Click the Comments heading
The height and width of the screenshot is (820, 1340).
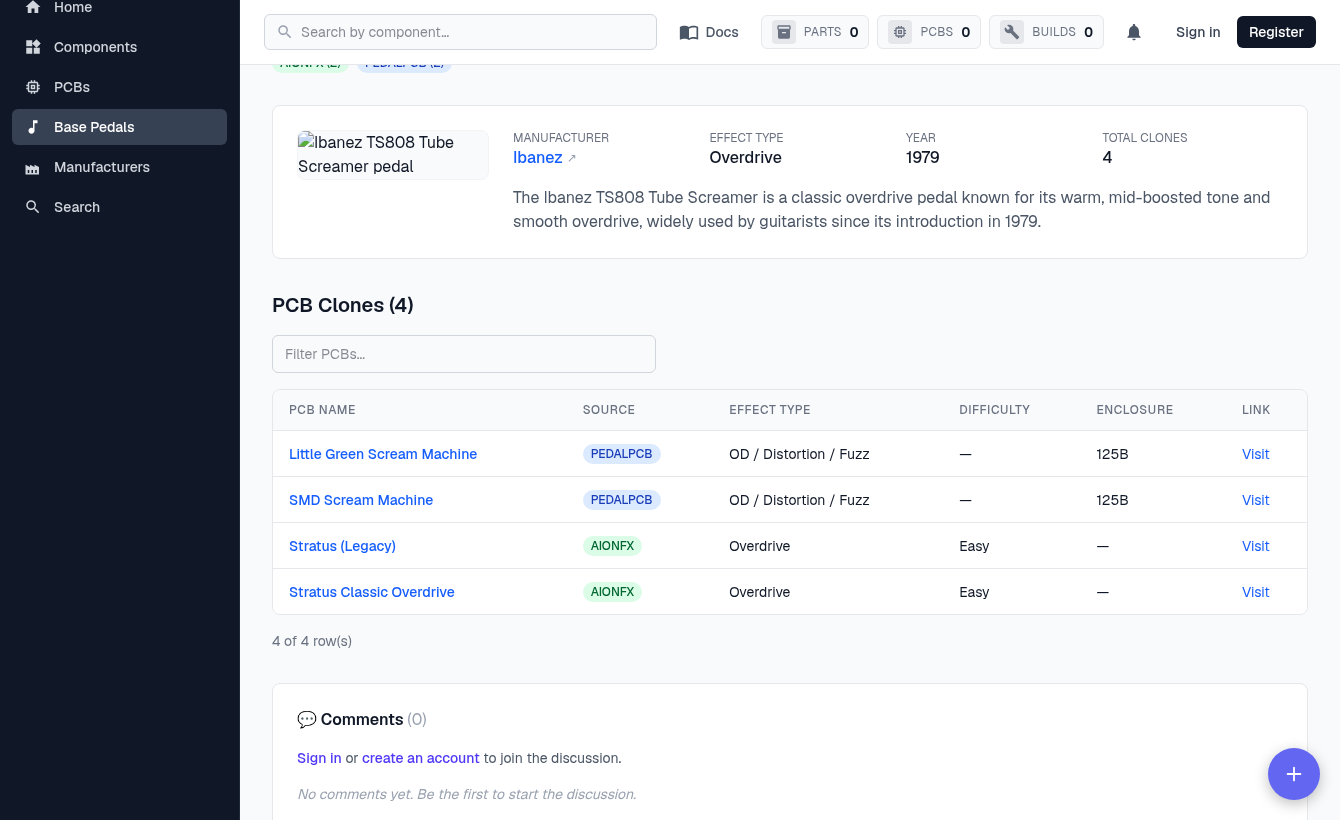pyautogui.click(x=362, y=719)
